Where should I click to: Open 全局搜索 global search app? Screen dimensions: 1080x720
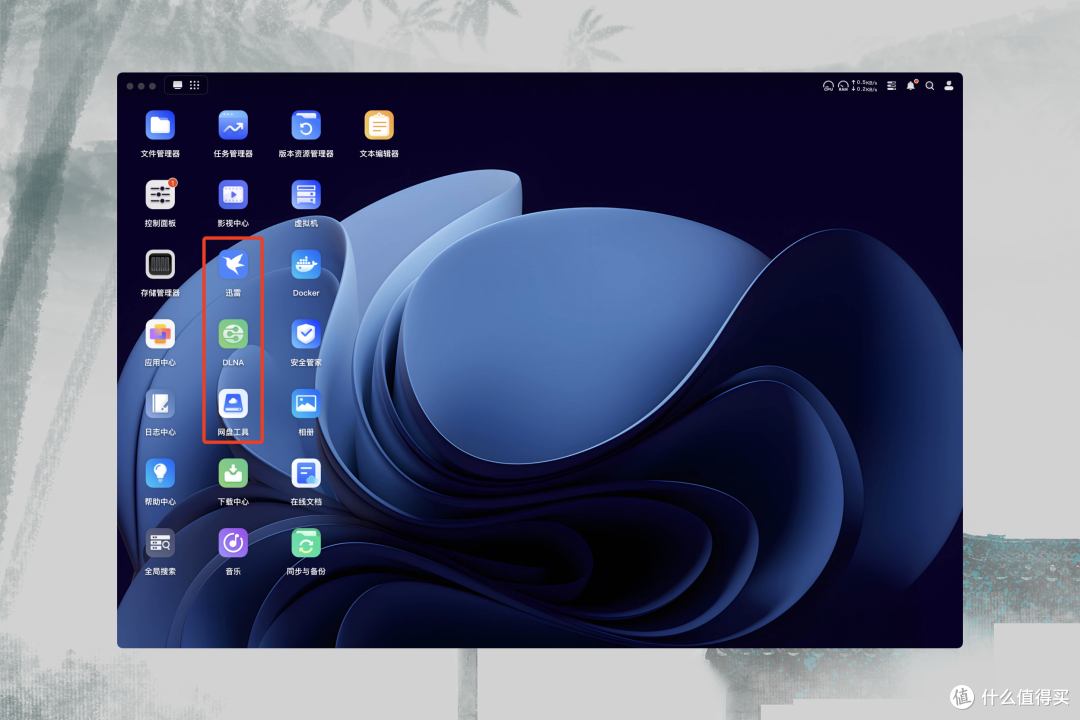coord(160,543)
